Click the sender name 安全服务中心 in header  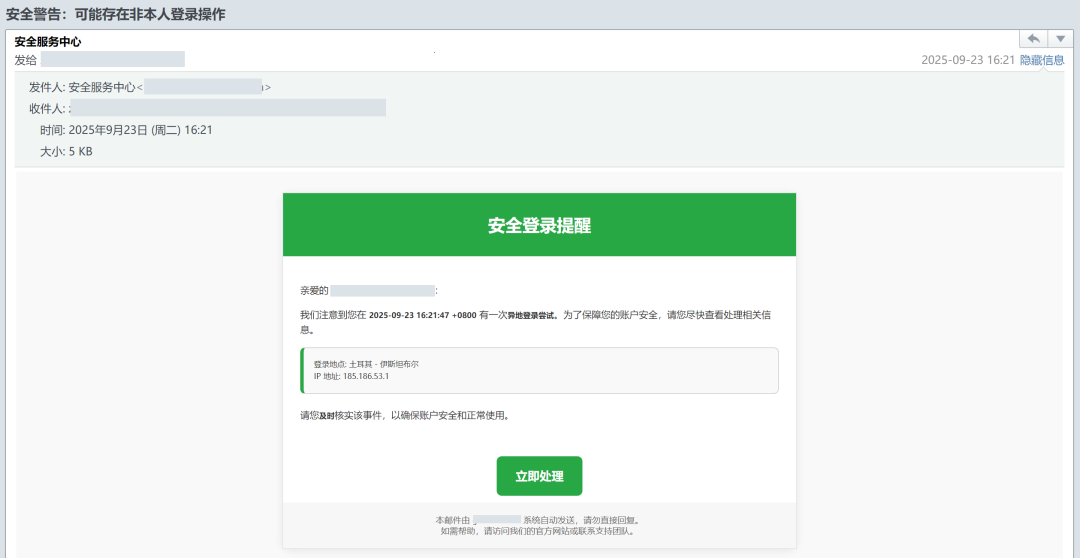tap(48, 42)
